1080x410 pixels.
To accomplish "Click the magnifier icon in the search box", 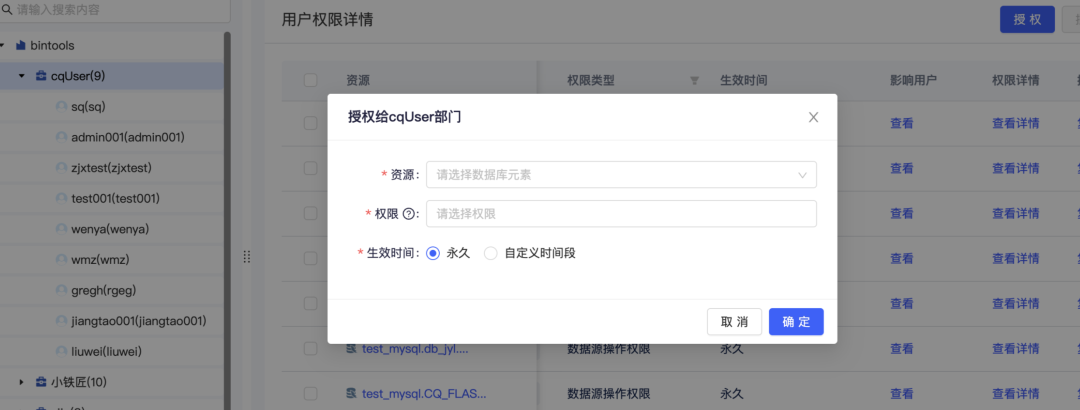I will point(8,11).
